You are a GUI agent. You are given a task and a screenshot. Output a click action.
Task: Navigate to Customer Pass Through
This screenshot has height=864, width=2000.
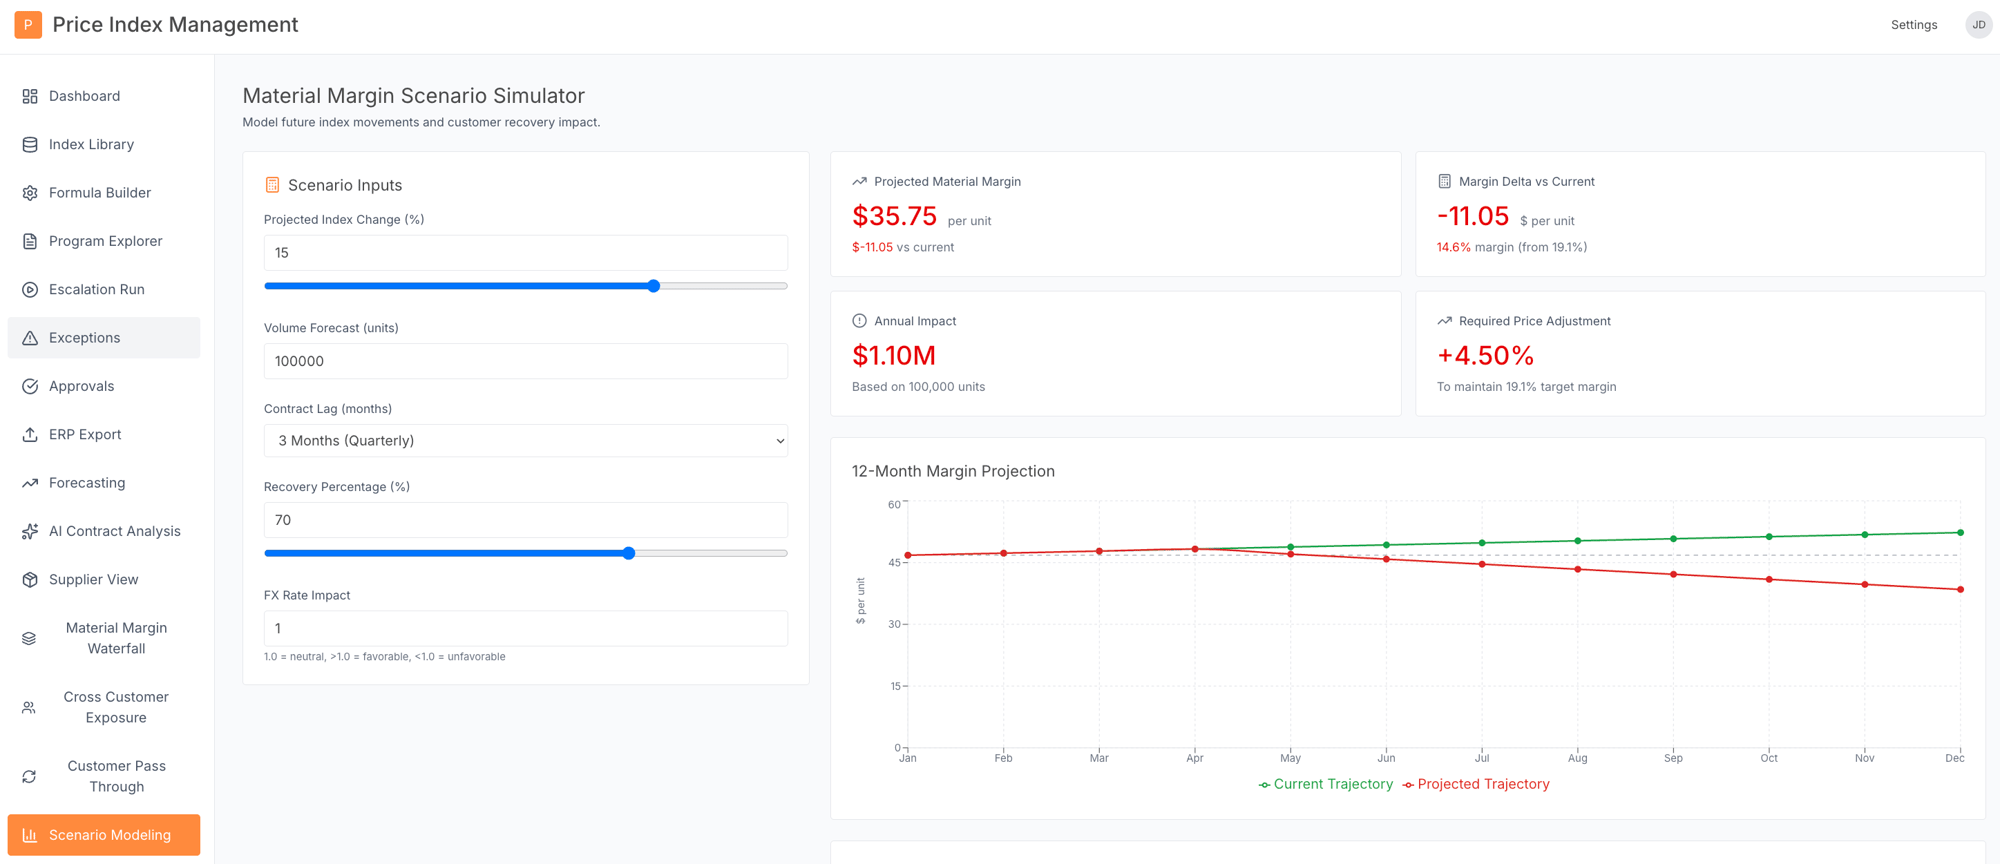(x=116, y=776)
